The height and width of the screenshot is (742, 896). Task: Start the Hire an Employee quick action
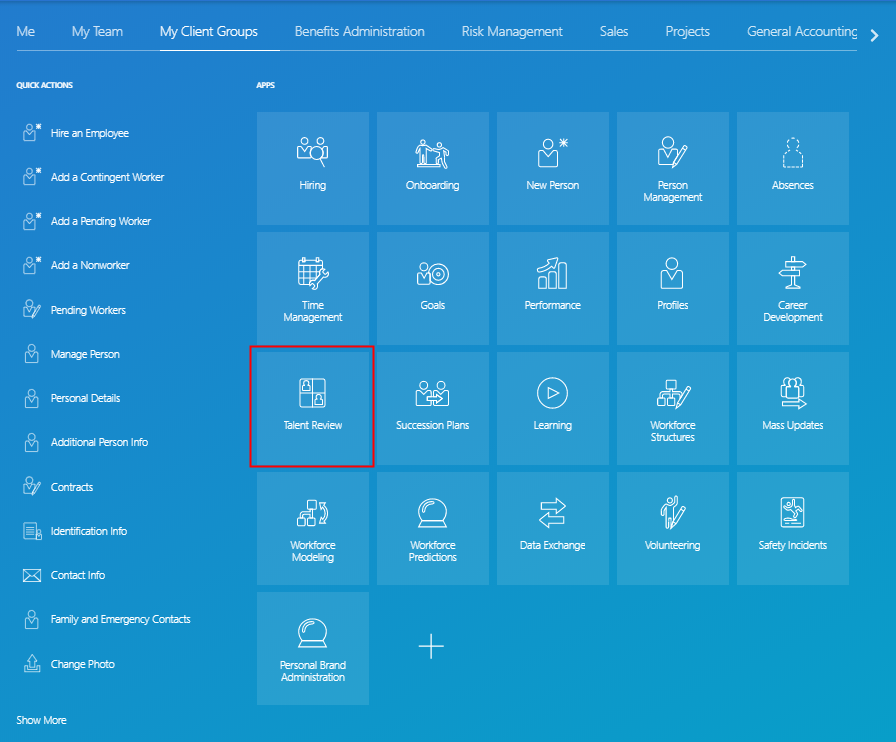coord(90,133)
